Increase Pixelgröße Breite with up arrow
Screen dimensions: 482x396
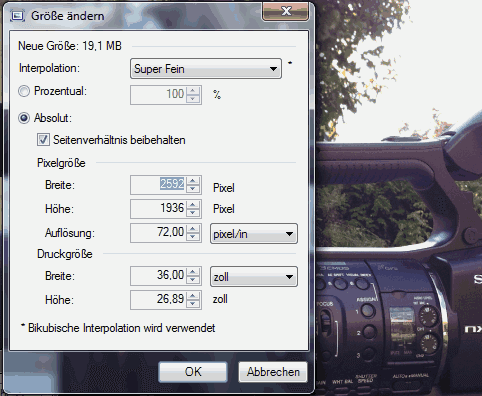tap(193, 180)
